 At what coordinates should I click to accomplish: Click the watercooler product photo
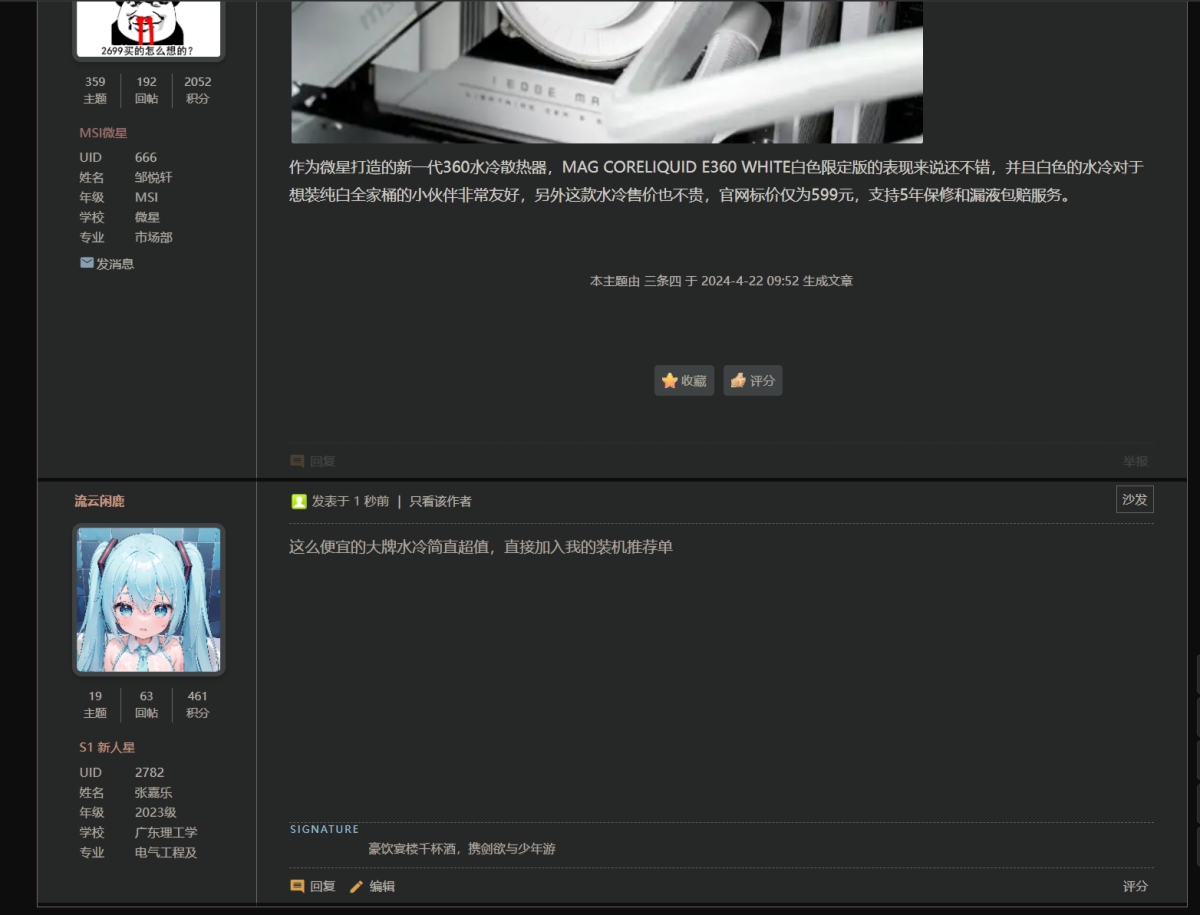pyautogui.click(x=607, y=71)
